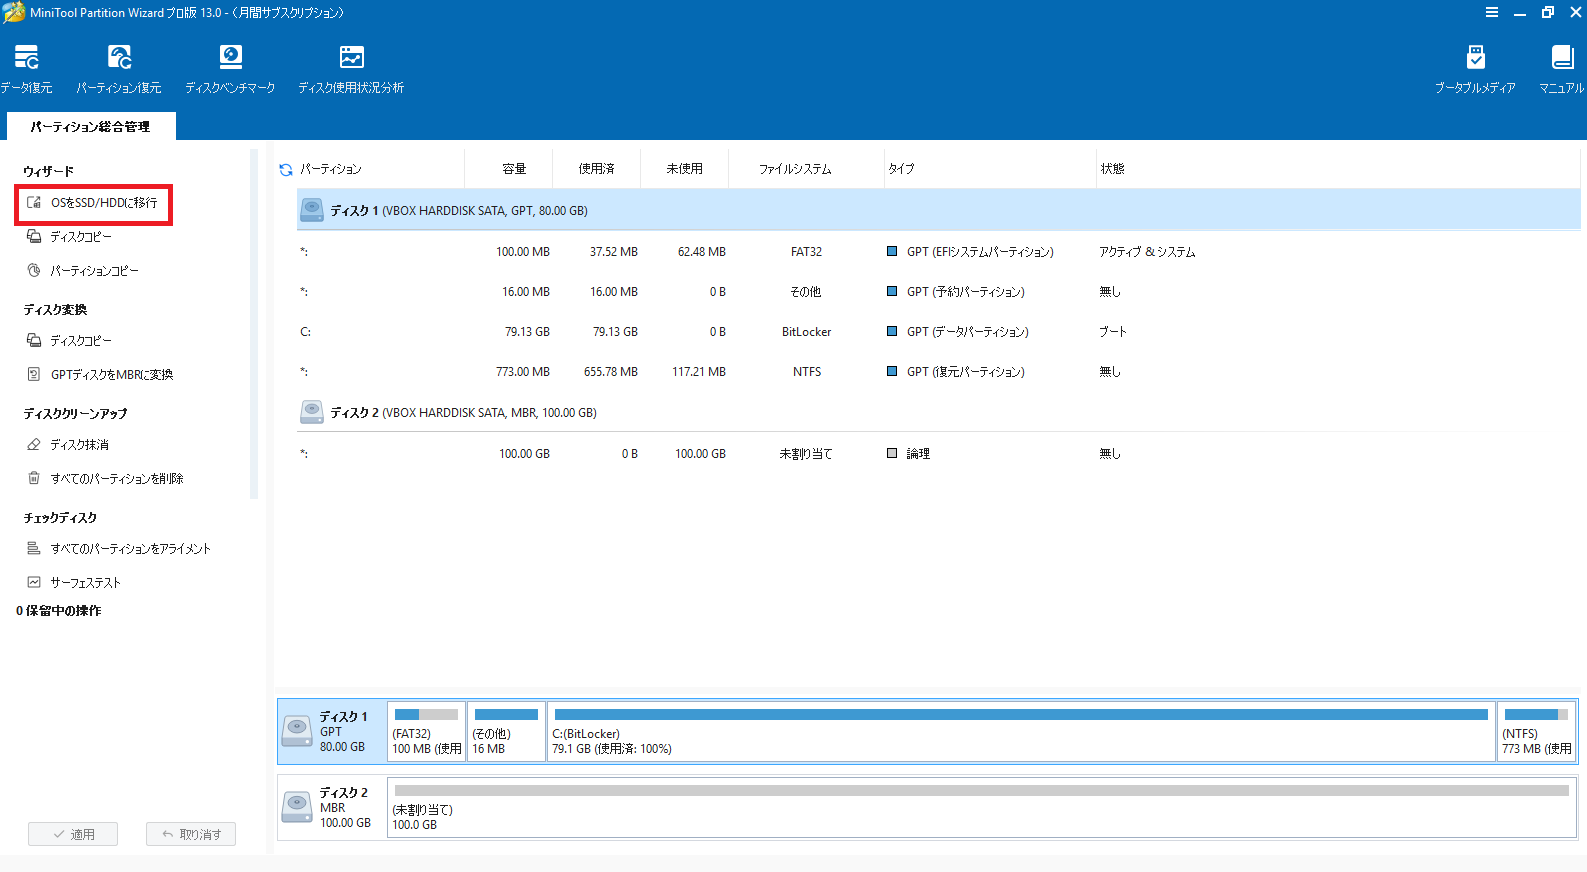Open the パーティションコピー wizard

[94, 271]
